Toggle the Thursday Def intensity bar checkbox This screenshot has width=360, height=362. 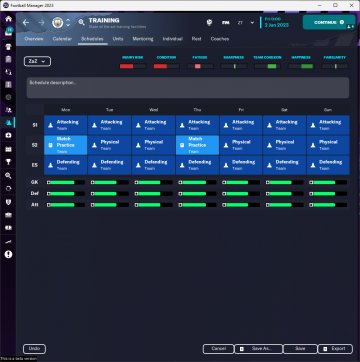click(180, 194)
